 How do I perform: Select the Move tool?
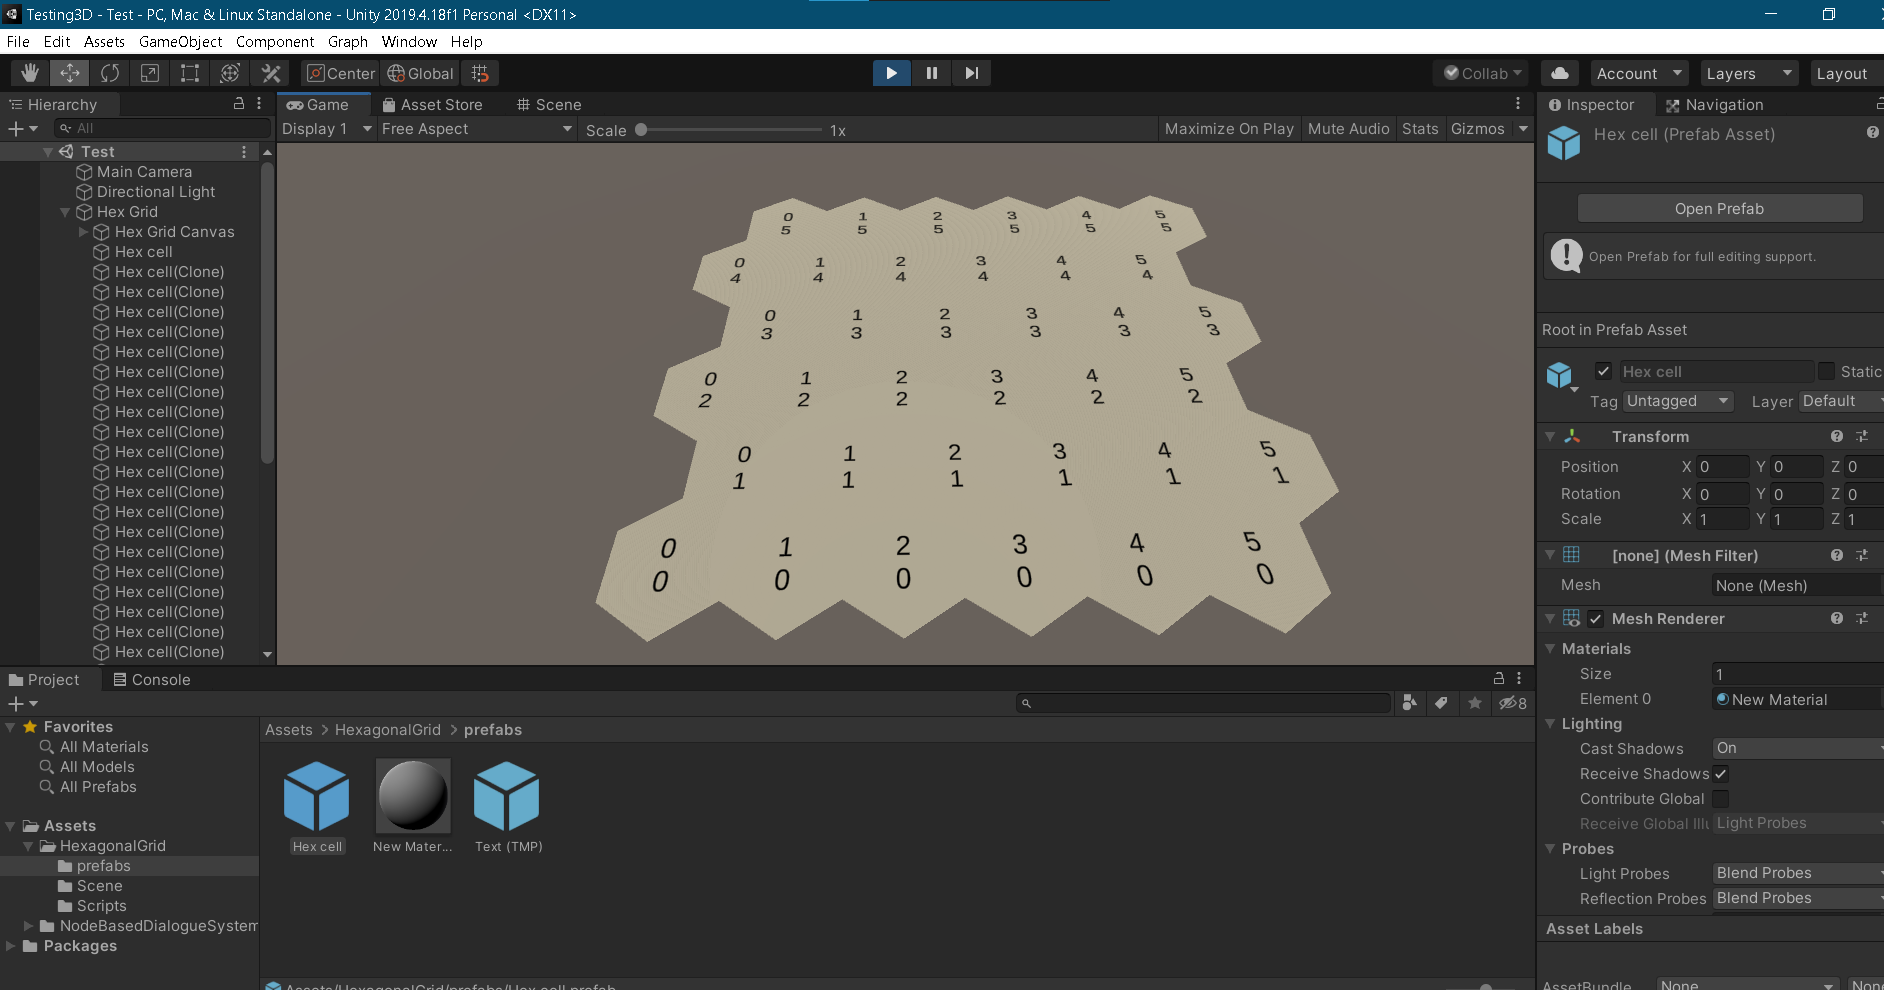69,72
